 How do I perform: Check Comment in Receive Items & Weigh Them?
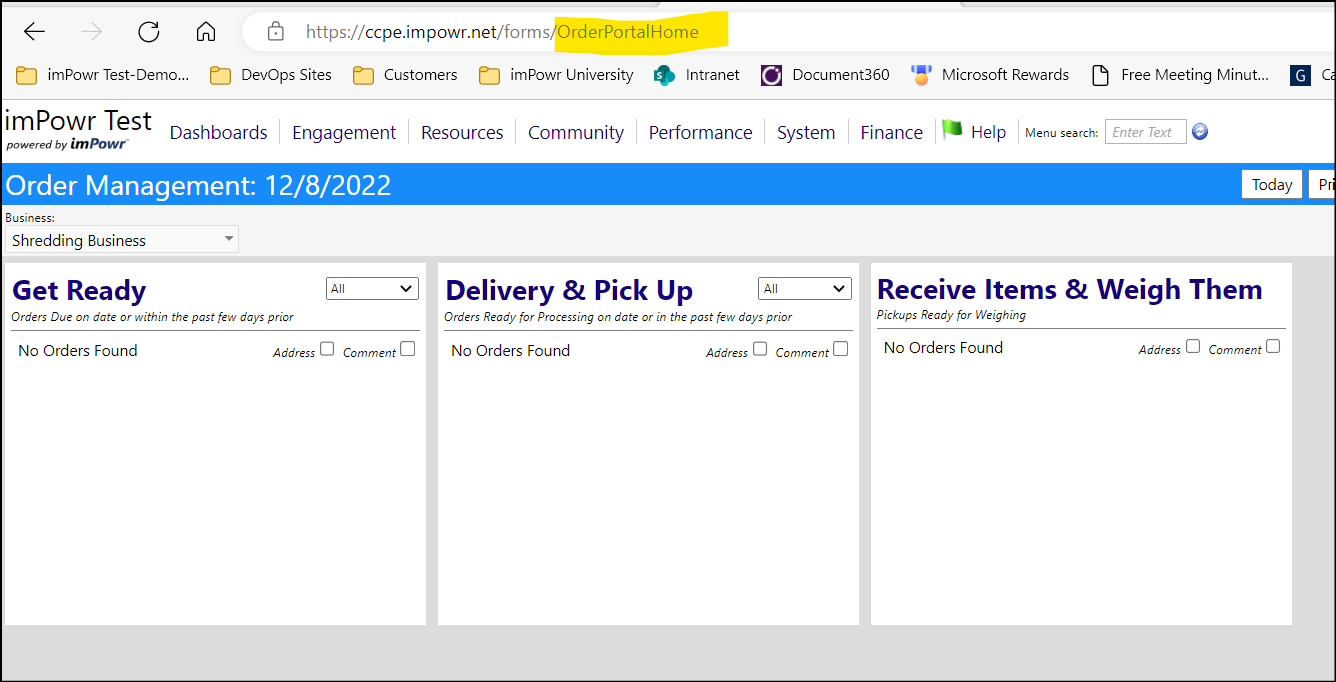(x=1273, y=346)
